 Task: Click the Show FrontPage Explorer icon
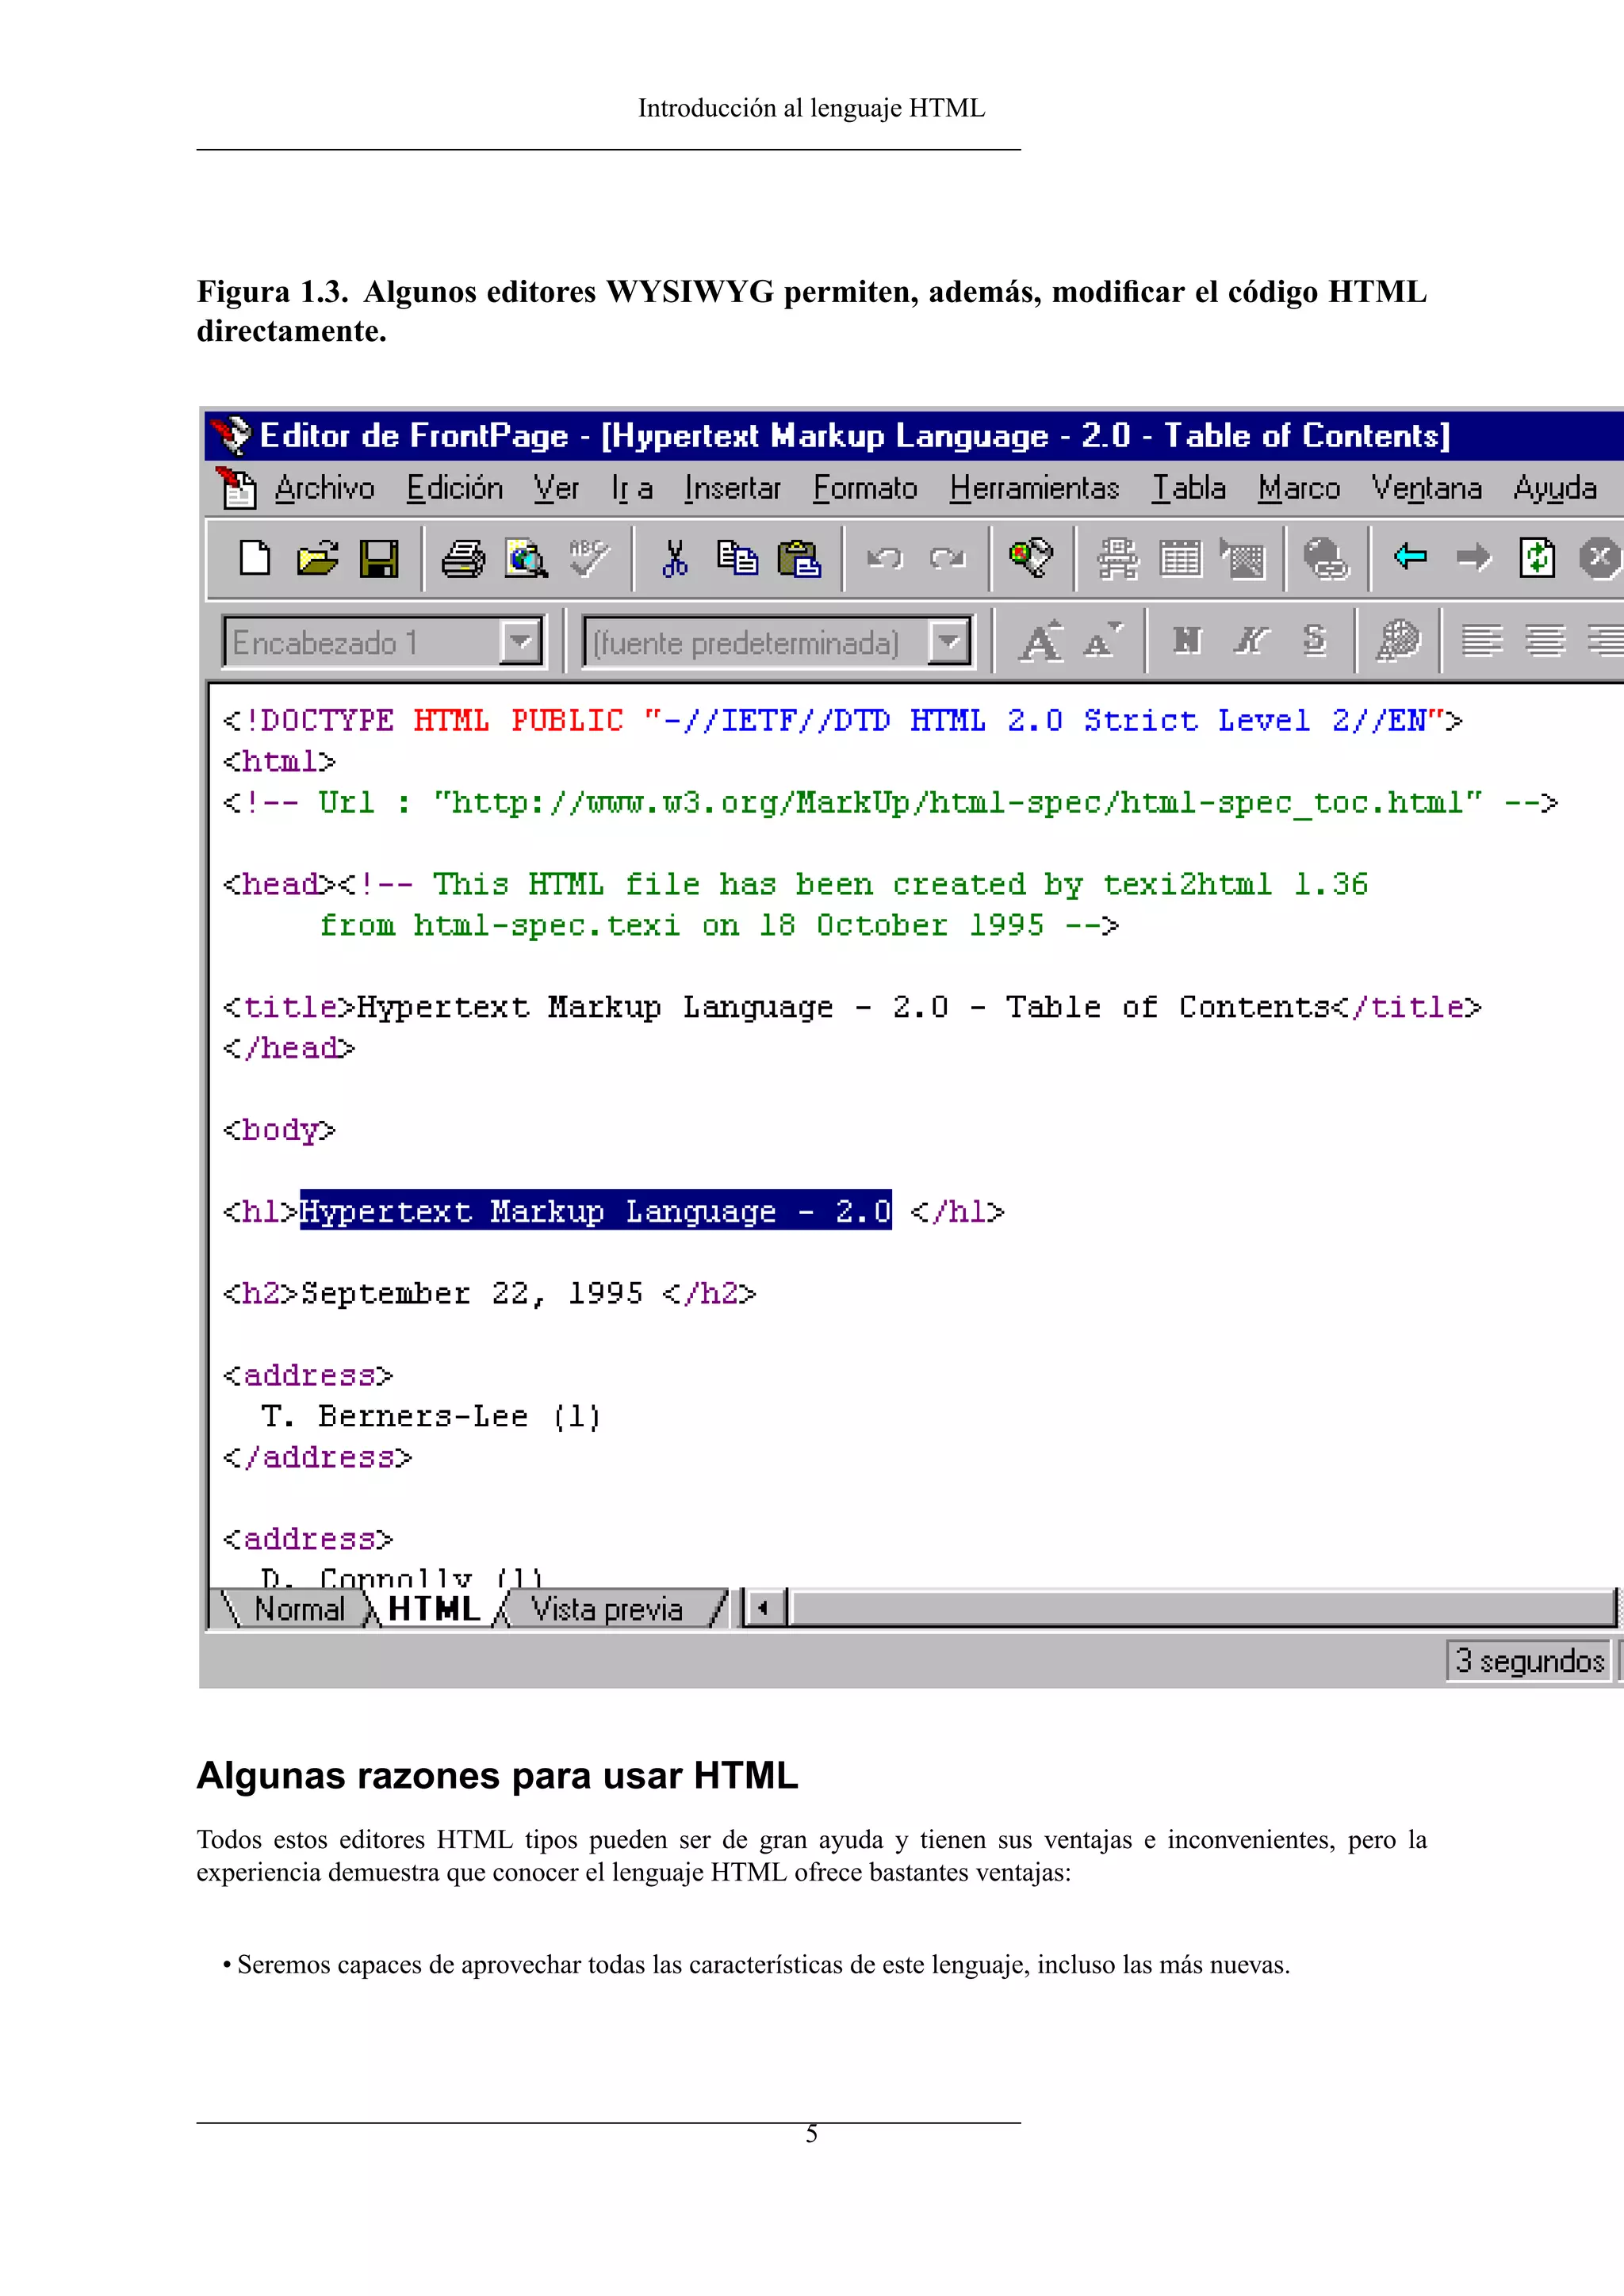point(1031,557)
